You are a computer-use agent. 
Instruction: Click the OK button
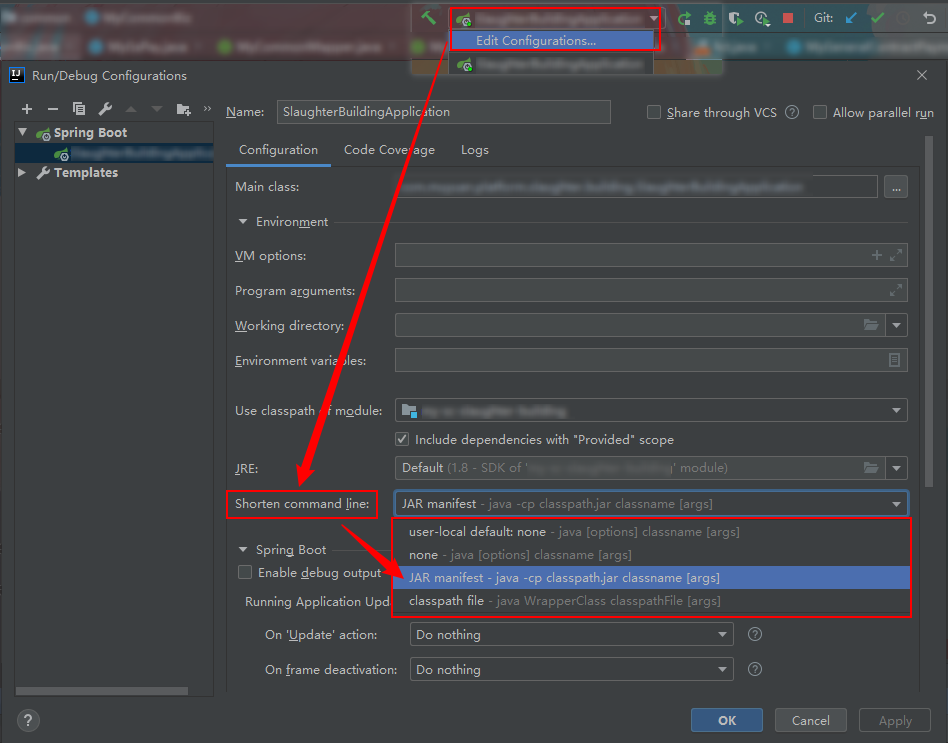(x=727, y=720)
